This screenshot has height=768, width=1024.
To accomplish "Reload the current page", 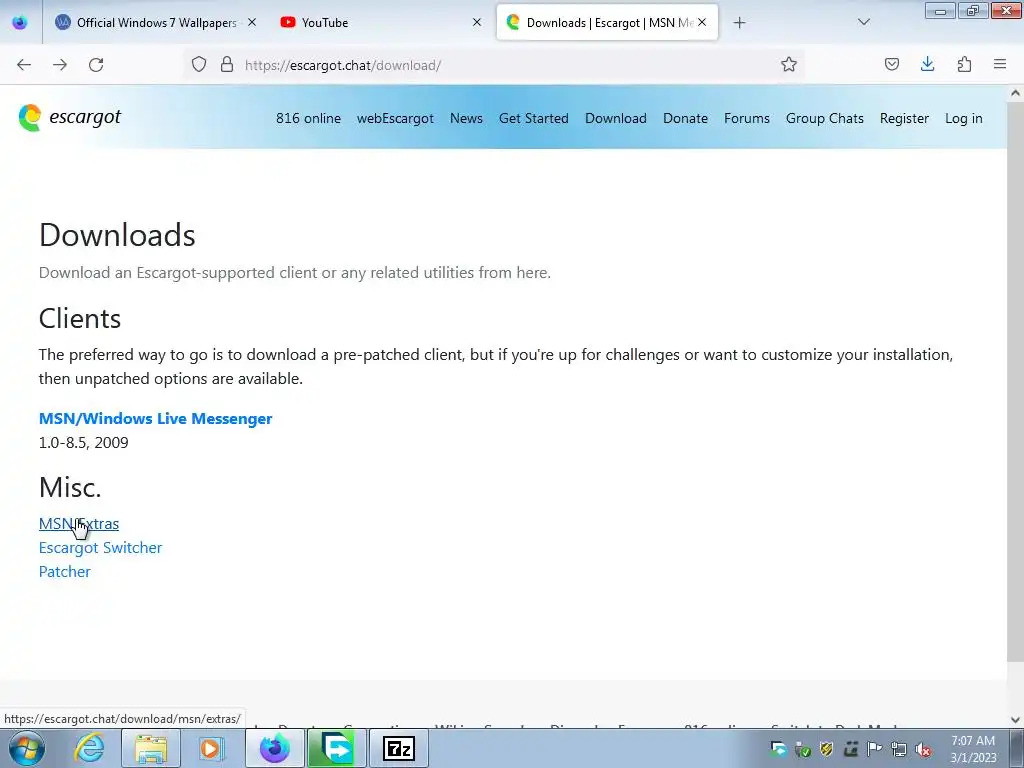I will (96, 65).
